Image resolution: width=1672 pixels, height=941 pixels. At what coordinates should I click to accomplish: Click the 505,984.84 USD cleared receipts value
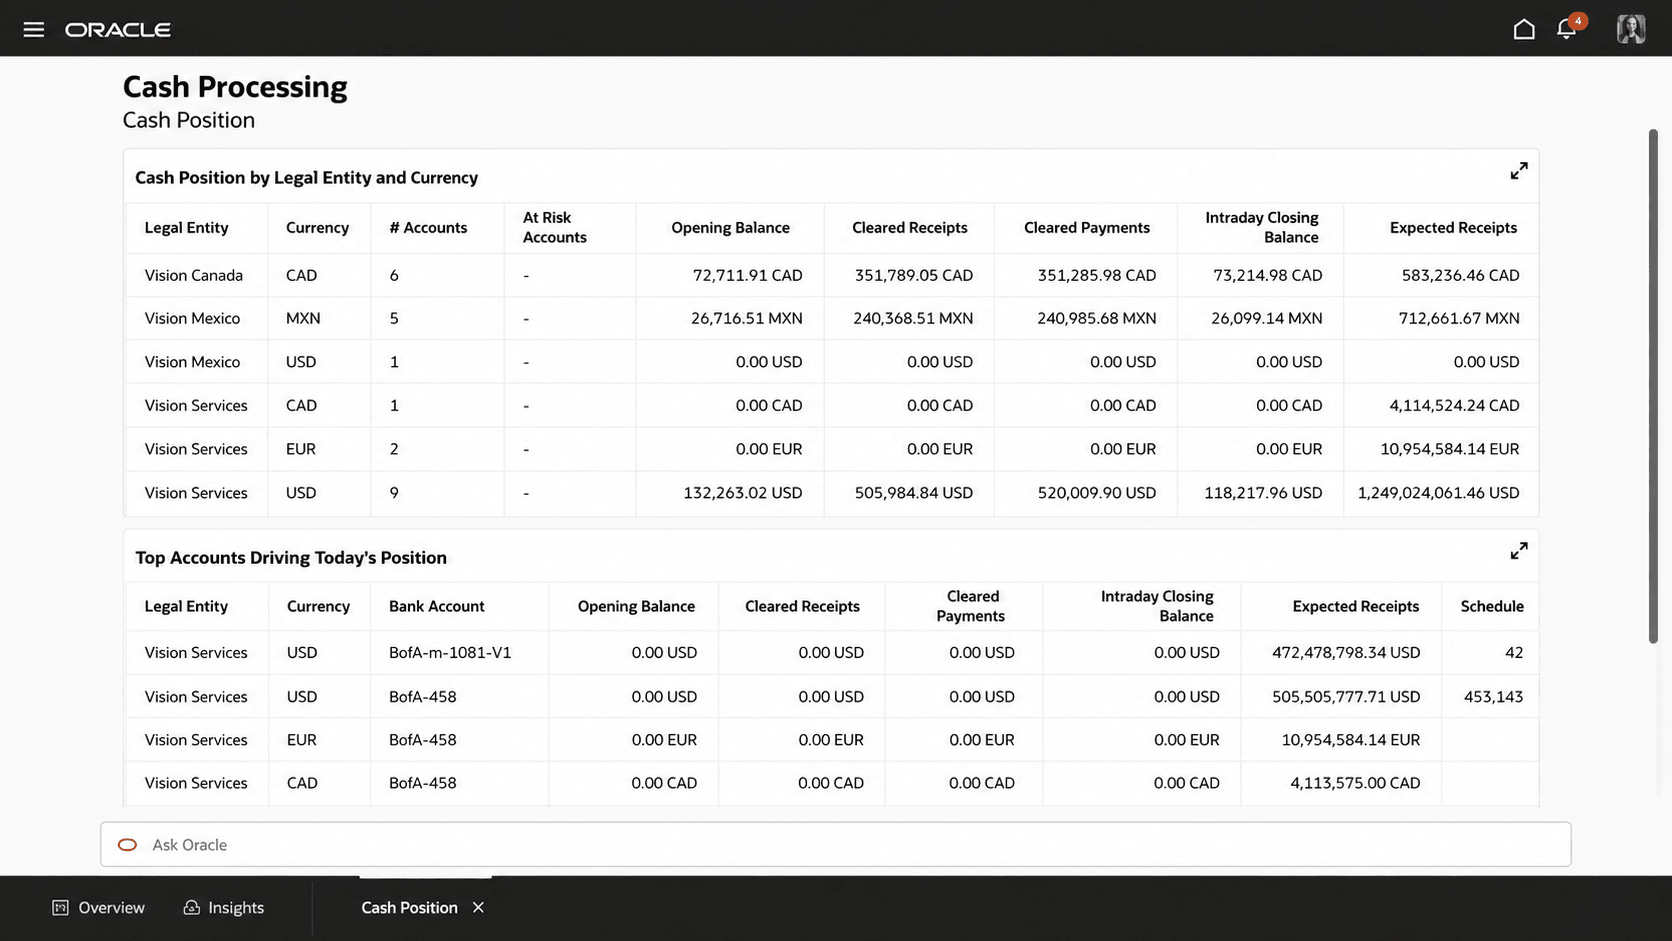[x=914, y=493]
